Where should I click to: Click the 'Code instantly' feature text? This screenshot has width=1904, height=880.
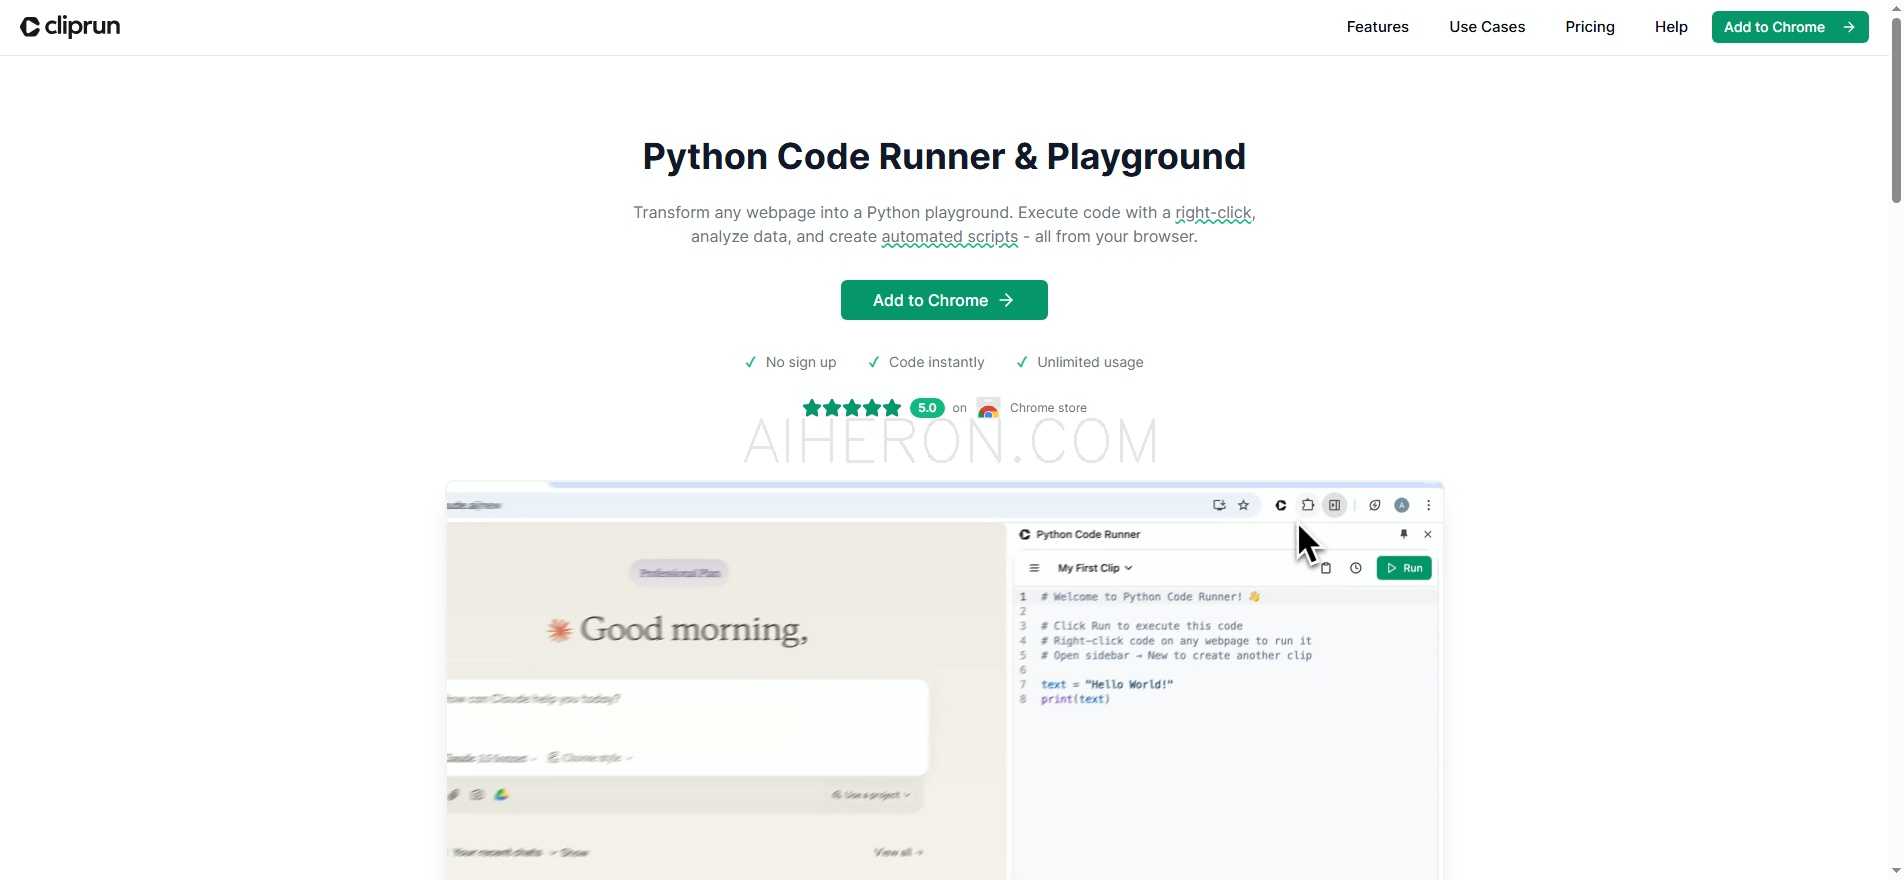point(936,362)
